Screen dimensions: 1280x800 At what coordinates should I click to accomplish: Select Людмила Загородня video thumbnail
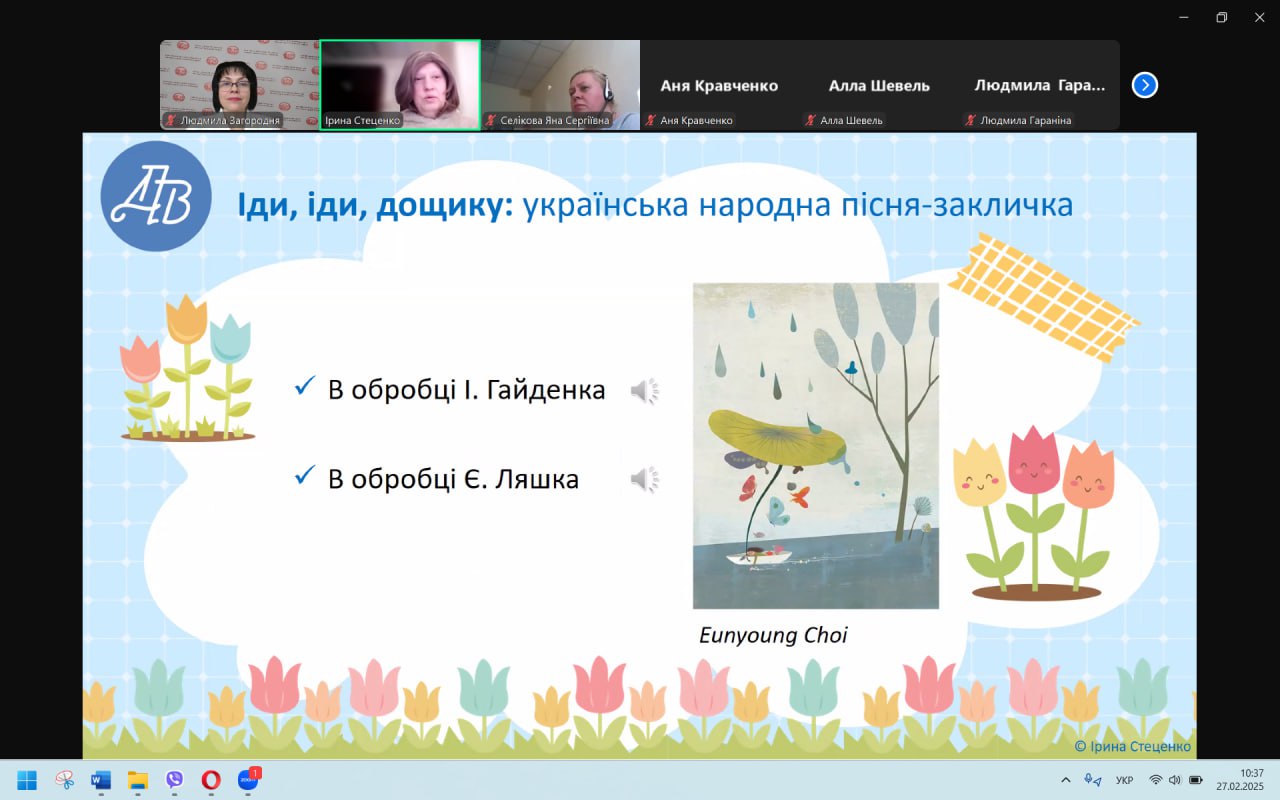[240, 85]
